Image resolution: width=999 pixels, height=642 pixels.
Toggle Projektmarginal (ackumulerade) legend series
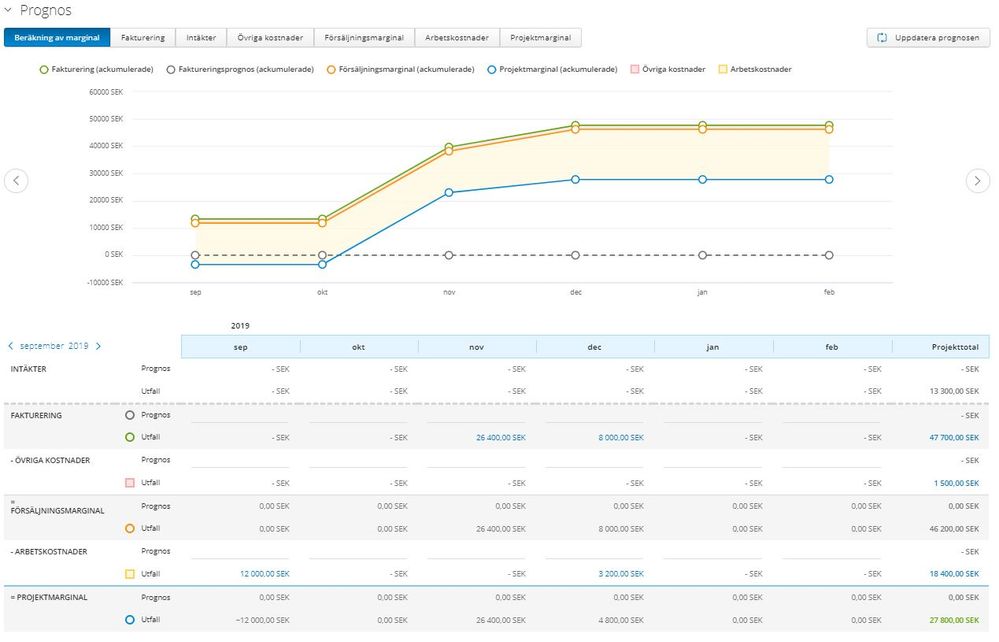[x=552, y=69]
